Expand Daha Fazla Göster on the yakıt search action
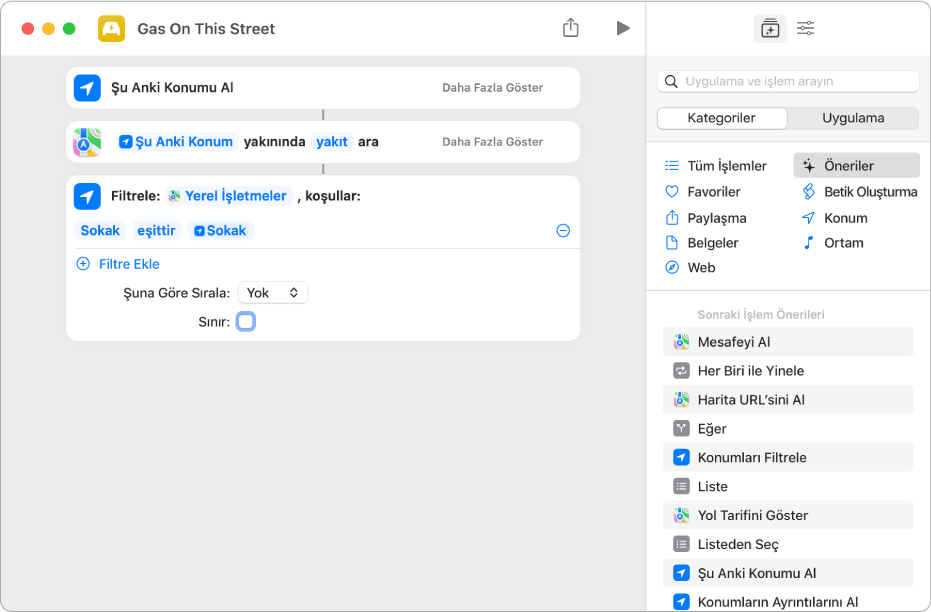The image size is (931, 612). (x=492, y=142)
